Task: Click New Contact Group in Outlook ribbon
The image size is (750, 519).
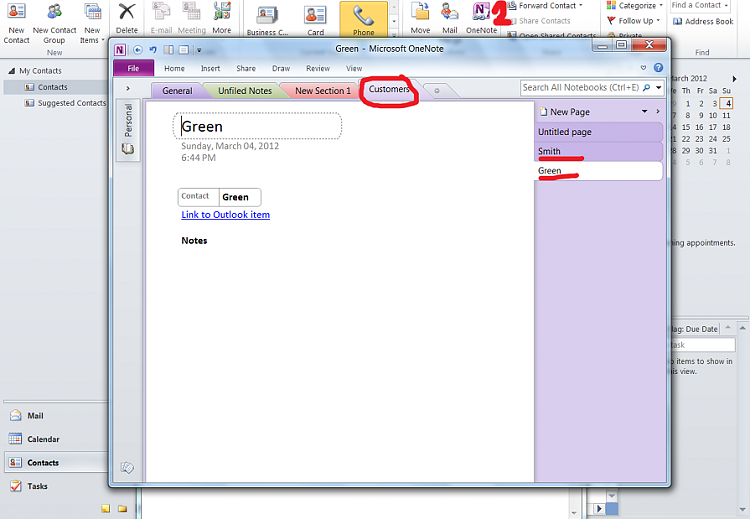Action: click(x=54, y=23)
